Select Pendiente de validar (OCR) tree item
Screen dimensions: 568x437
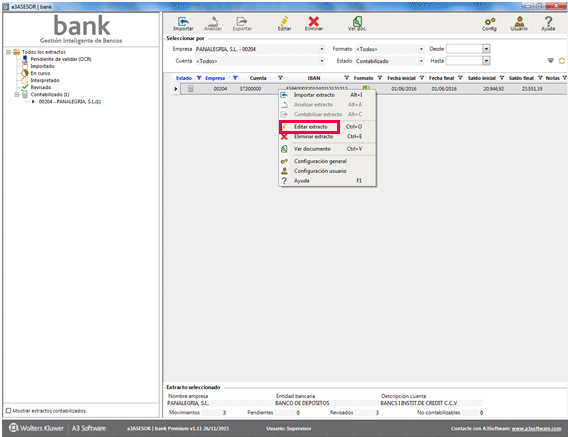pos(60,59)
